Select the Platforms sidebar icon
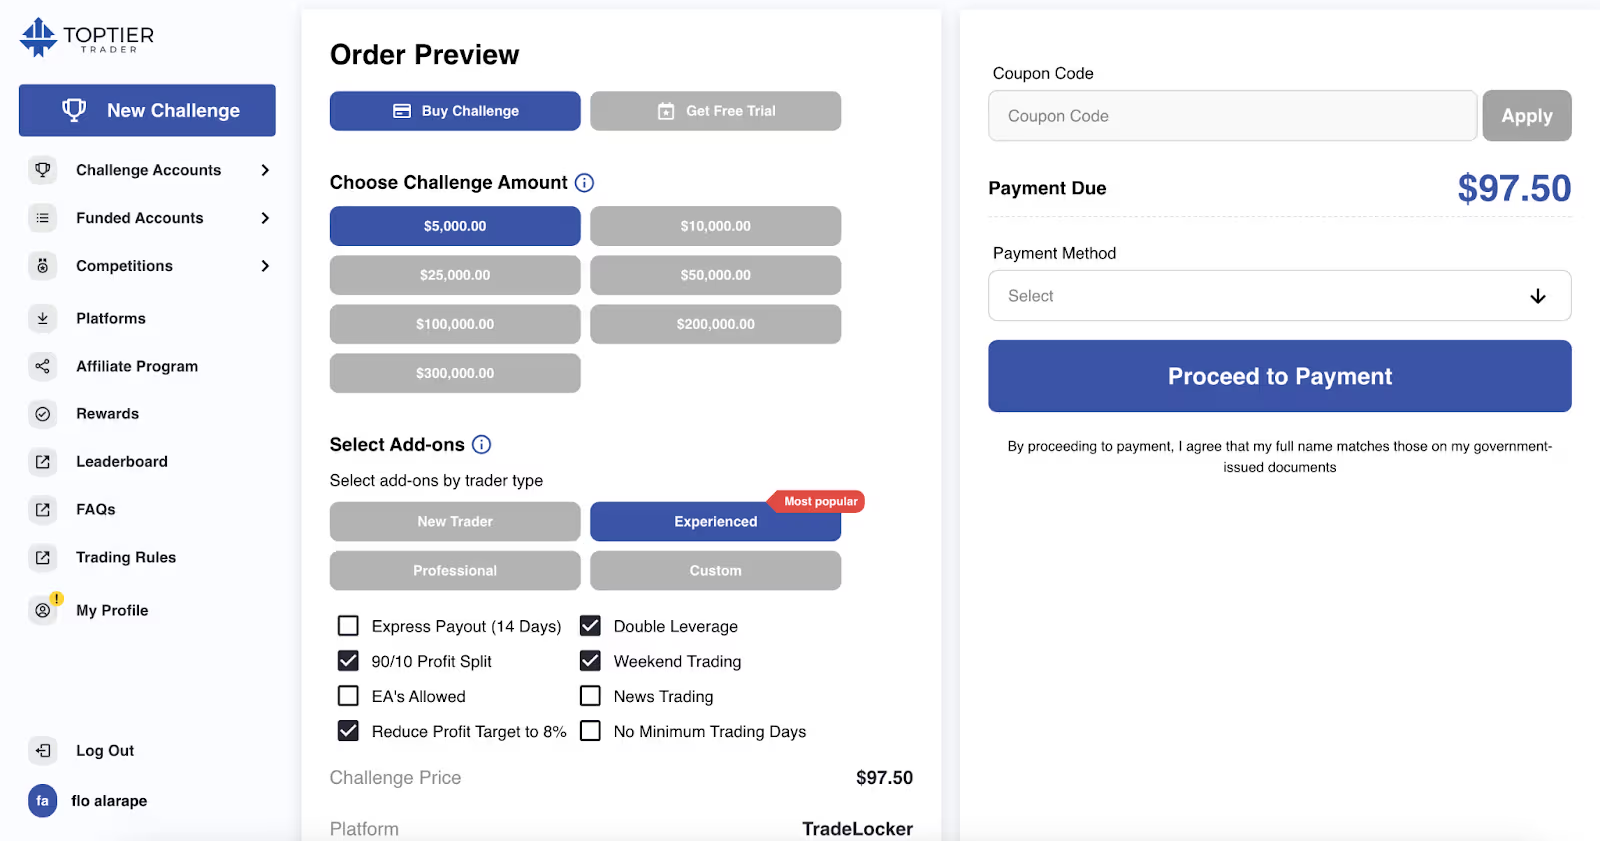The height and width of the screenshot is (841, 1600). click(x=42, y=318)
